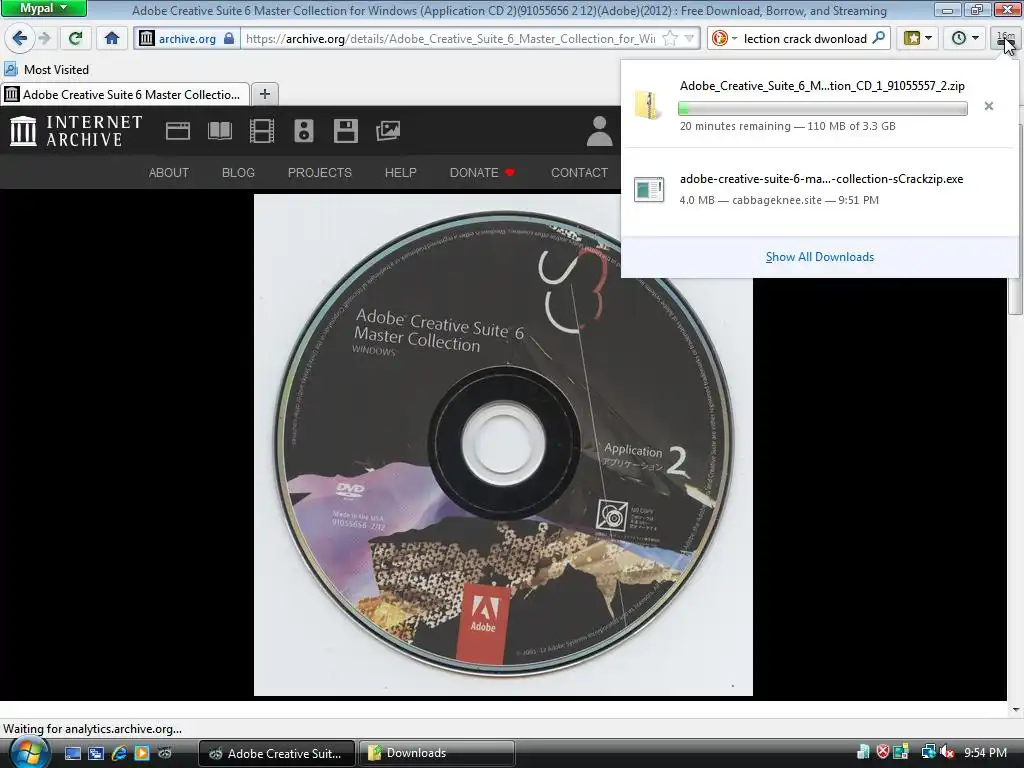Viewport: 1024px width, 768px height.
Task: Open the BLOG navigation link
Action: 238,172
